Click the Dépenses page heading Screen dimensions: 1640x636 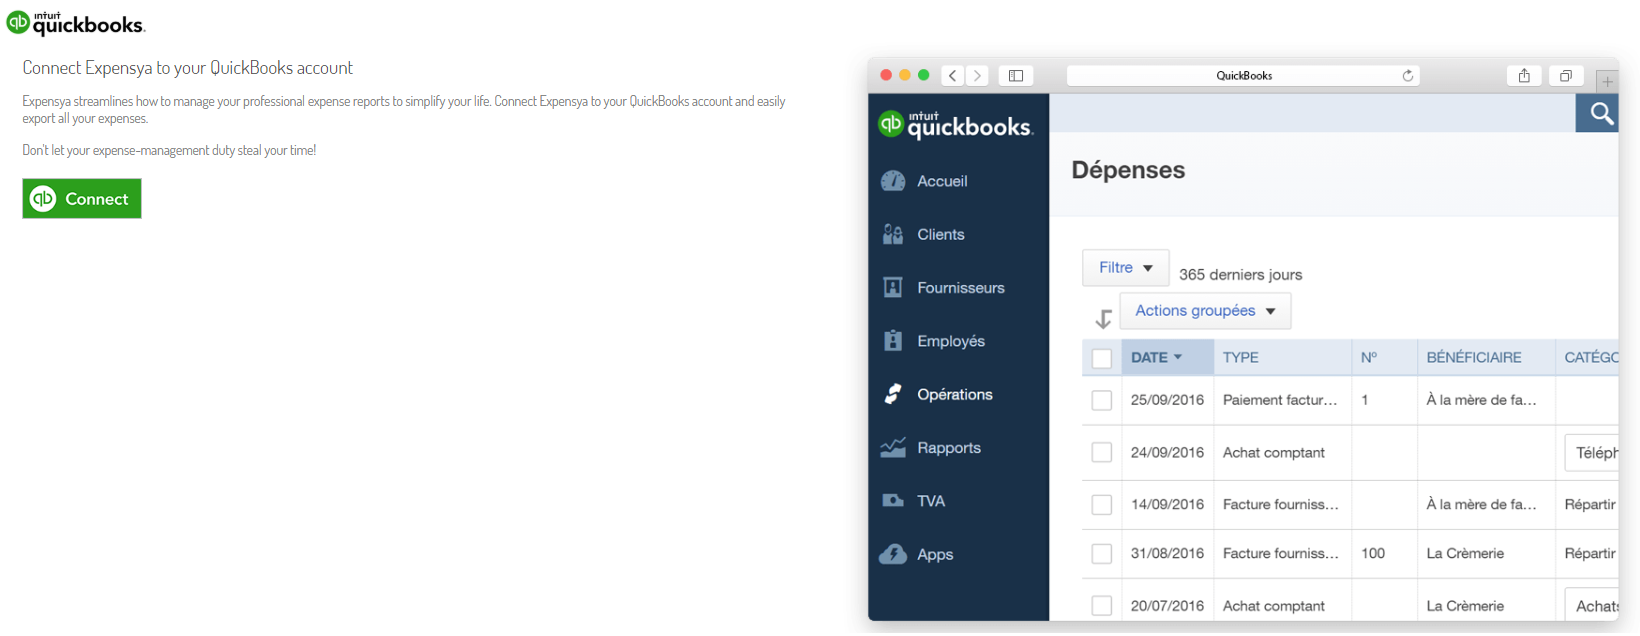pos(1128,170)
